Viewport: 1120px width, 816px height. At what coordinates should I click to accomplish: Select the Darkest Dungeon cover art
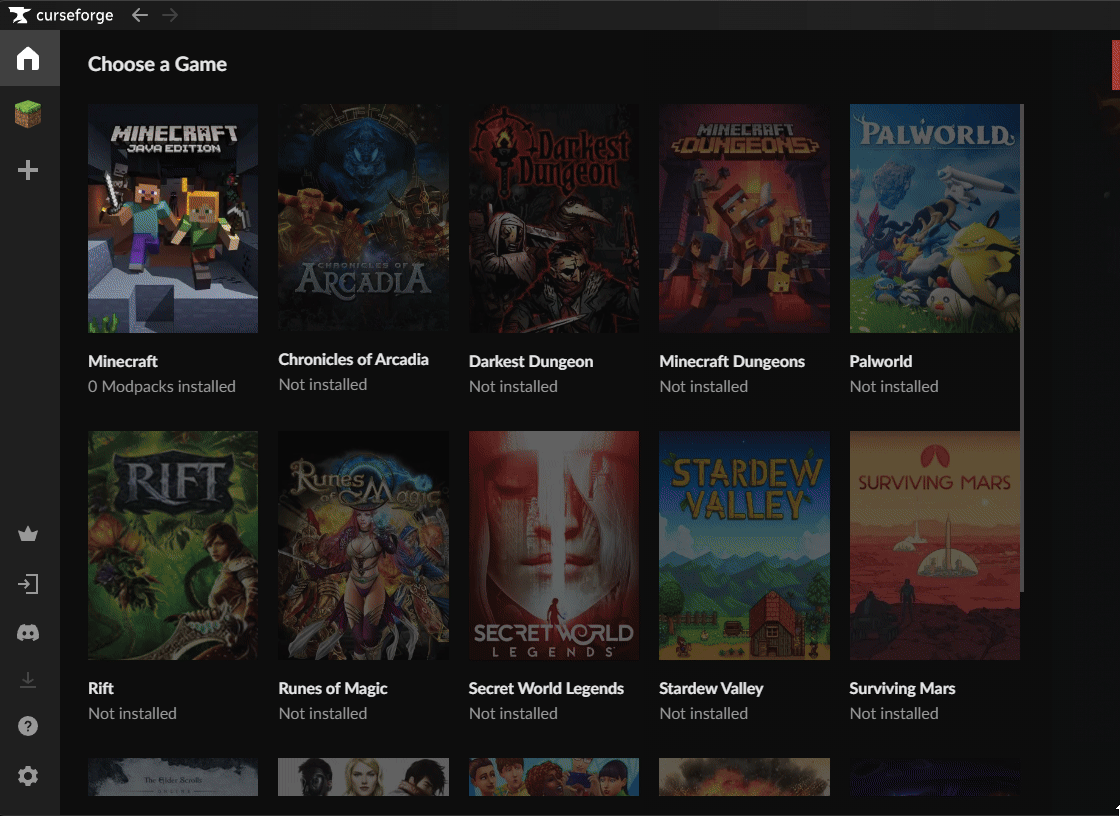click(554, 219)
